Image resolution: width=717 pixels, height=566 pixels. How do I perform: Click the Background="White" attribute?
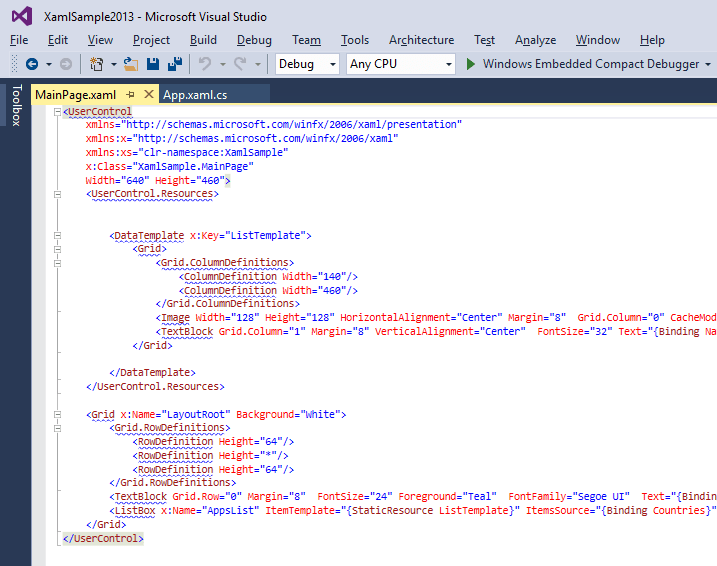pyautogui.click(x=288, y=415)
